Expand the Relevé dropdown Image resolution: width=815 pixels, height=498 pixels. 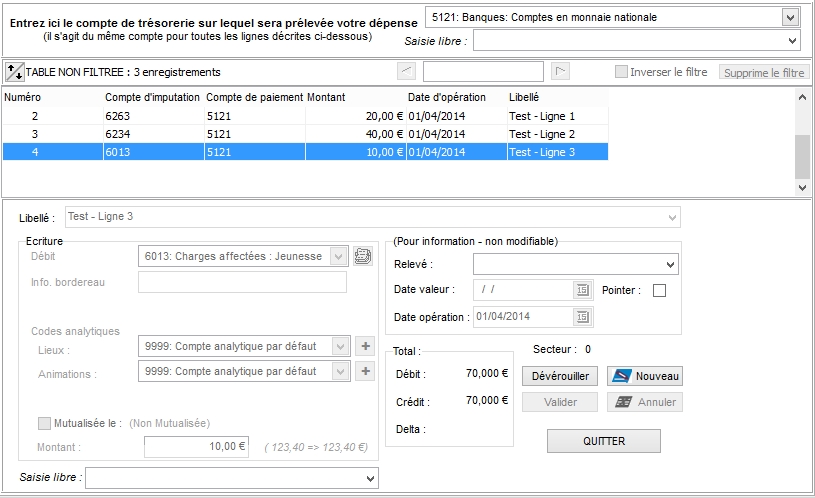coord(670,264)
